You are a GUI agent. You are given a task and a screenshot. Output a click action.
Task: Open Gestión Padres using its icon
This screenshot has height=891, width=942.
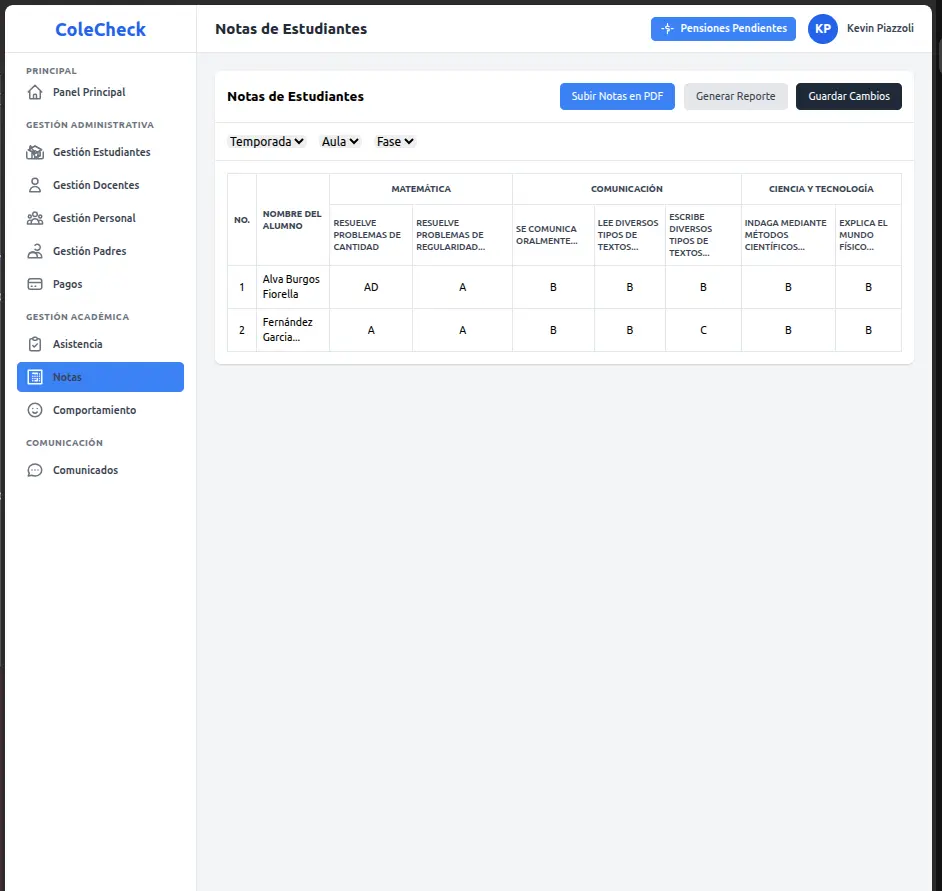(x=35, y=251)
